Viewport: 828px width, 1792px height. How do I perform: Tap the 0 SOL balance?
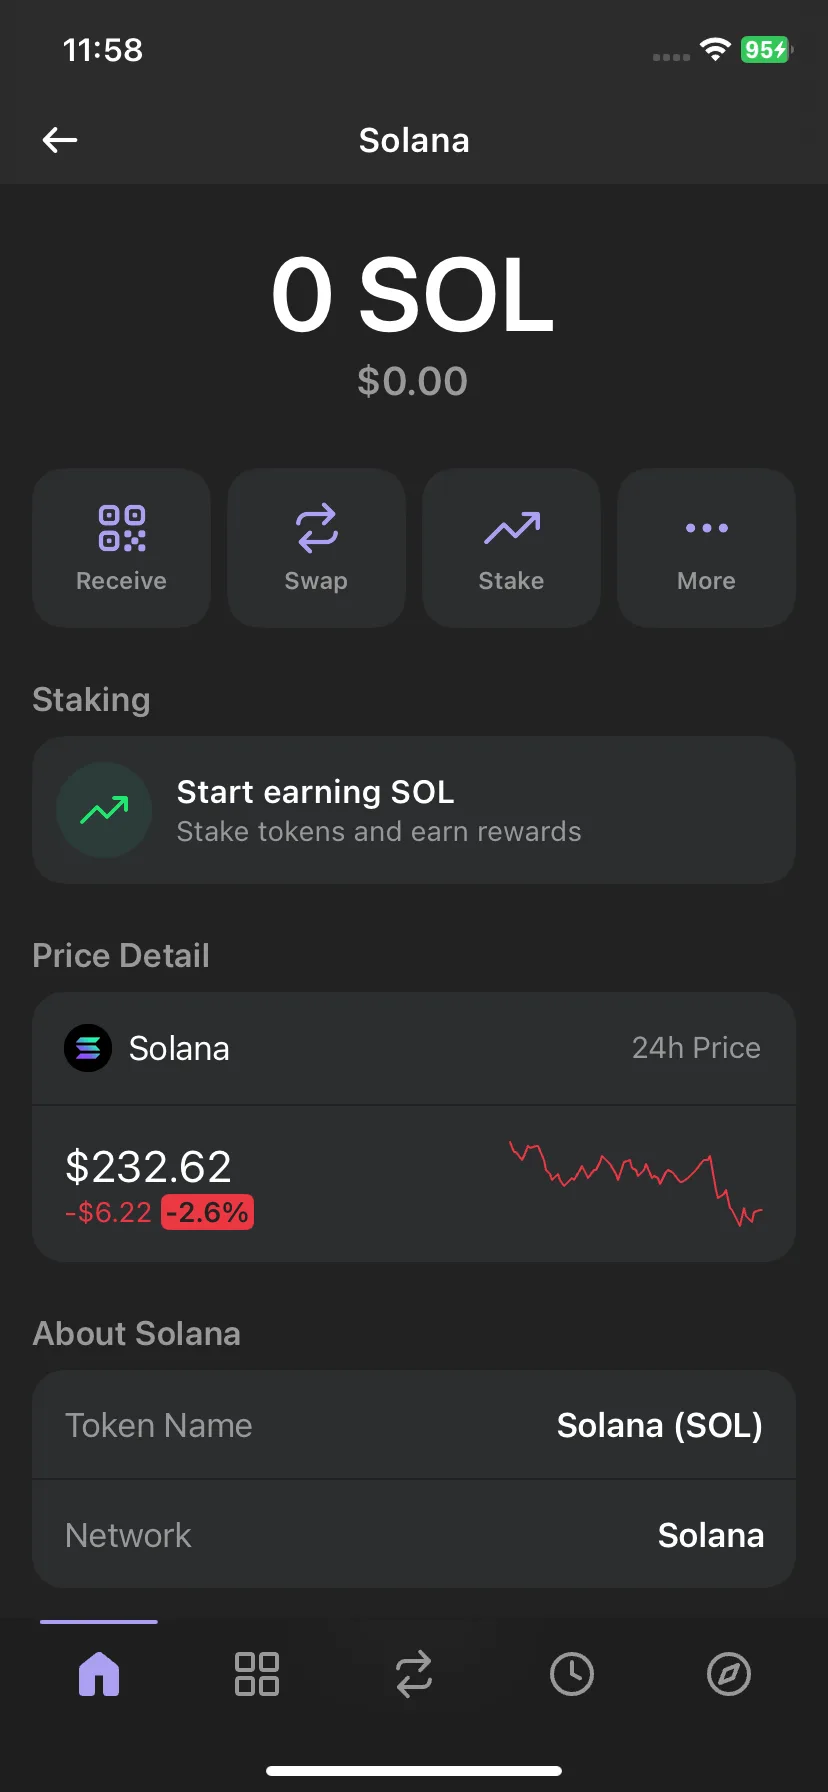pyautogui.click(x=412, y=295)
